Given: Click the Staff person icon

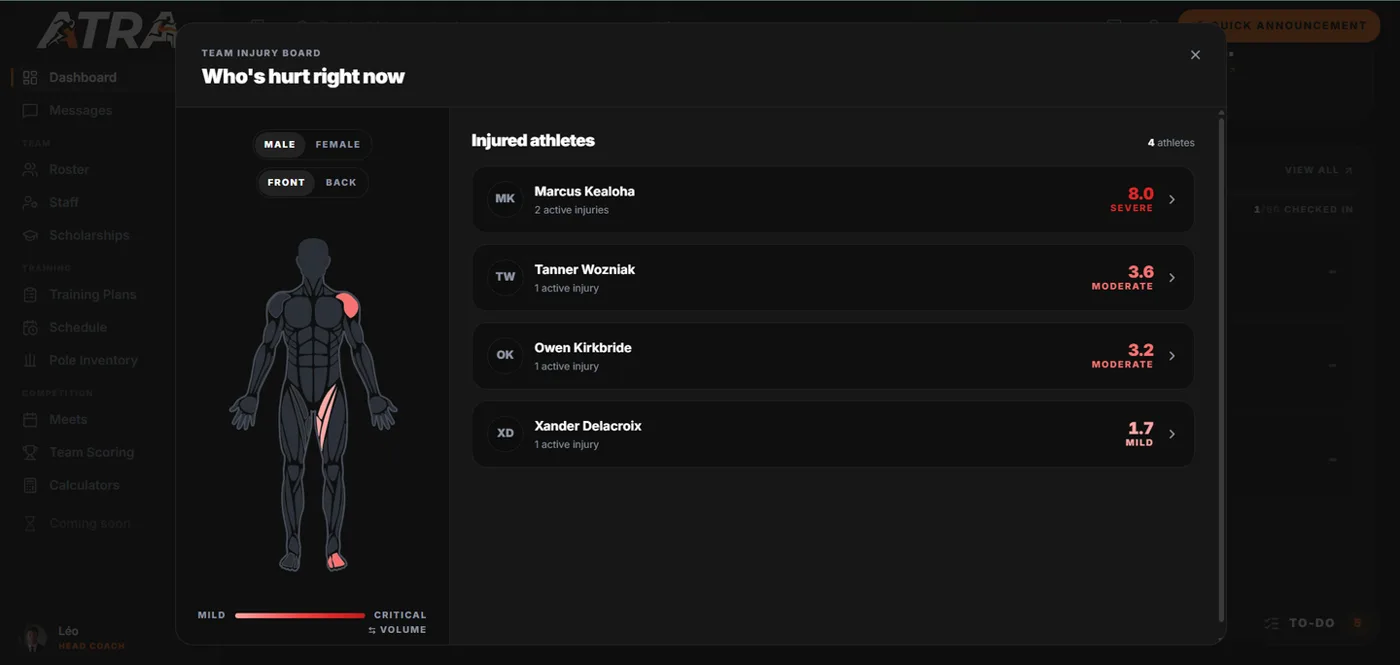Looking at the screenshot, I should 30,202.
